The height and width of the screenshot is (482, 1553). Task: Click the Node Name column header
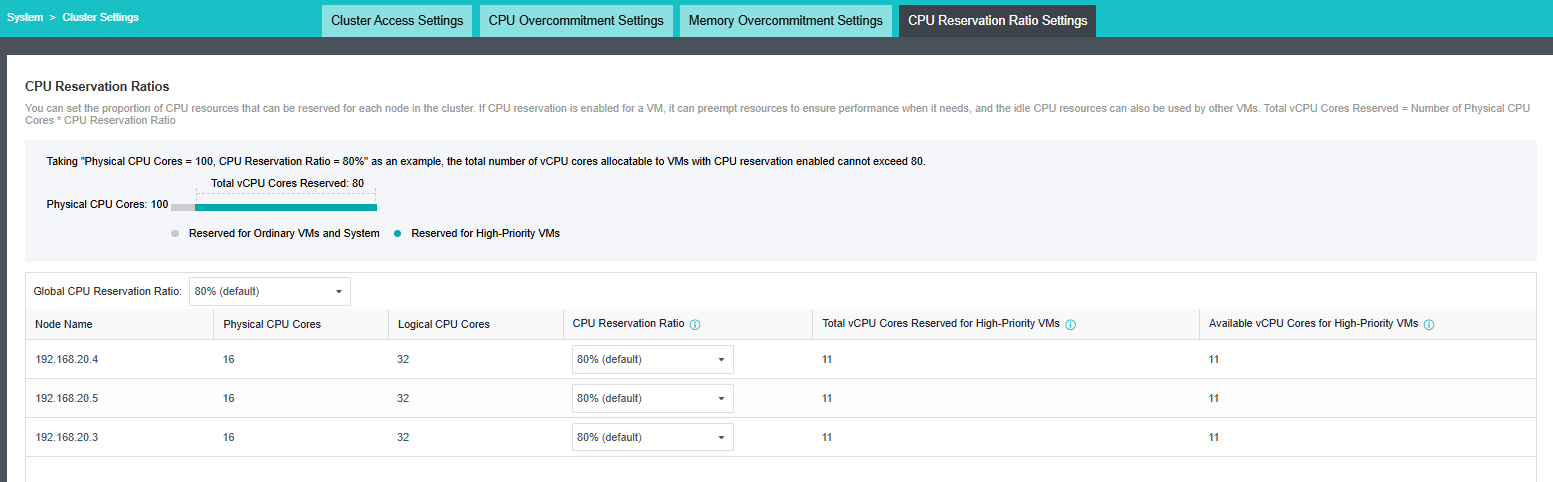click(64, 324)
